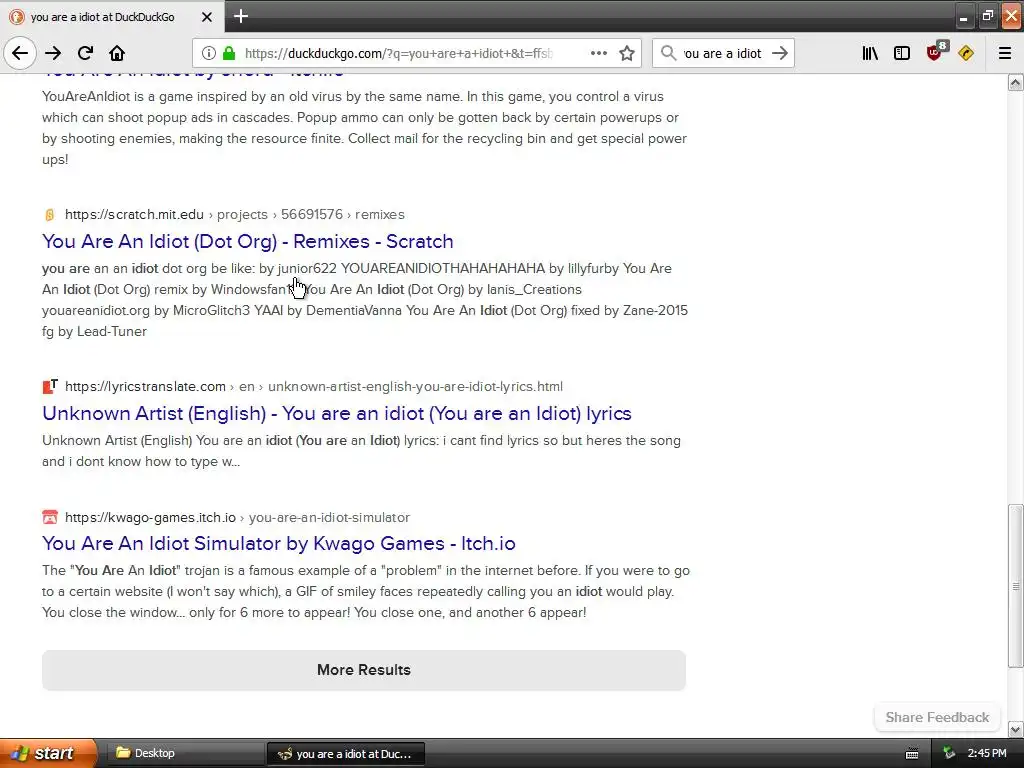The height and width of the screenshot is (768, 1024).
Task: Show site information via the info icon
Action: tap(208, 53)
